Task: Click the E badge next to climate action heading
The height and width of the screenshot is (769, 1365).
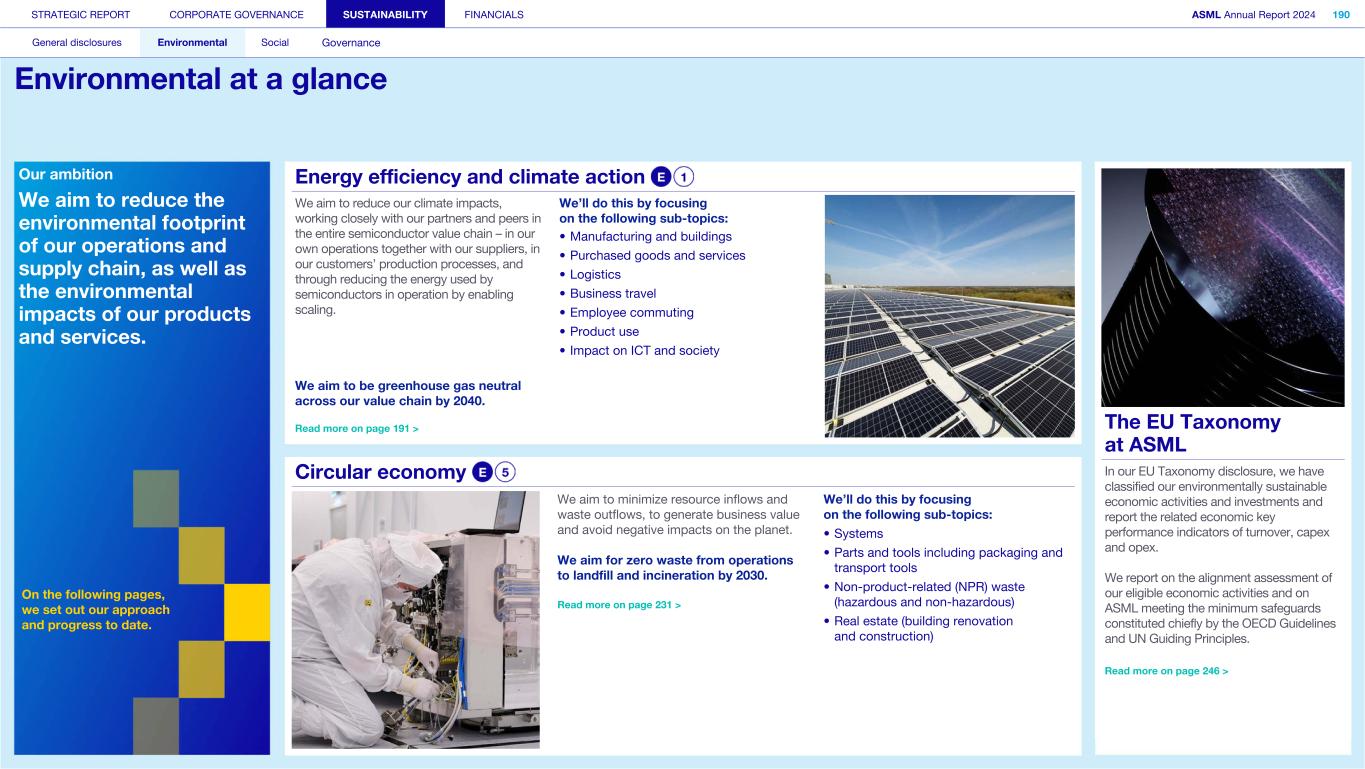Action: [x=660, y=177]
